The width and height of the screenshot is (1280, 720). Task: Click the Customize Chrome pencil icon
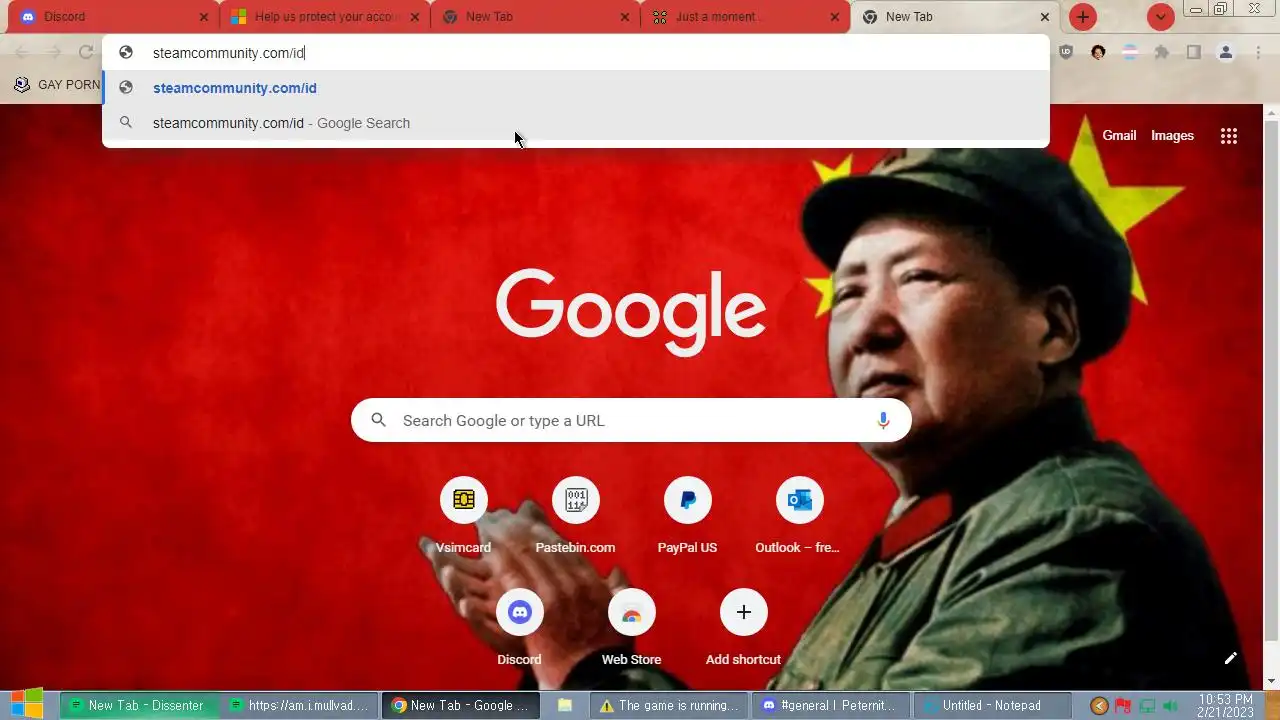click(1230, 658)
